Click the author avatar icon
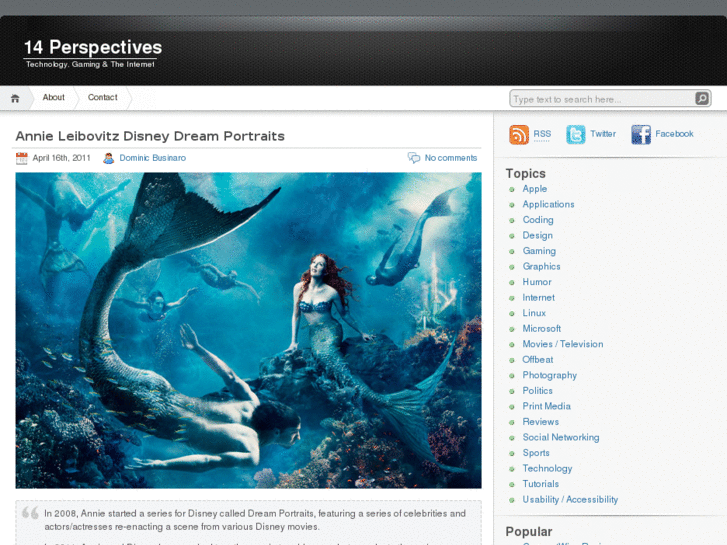727x545 pixels. pos(108,158)
